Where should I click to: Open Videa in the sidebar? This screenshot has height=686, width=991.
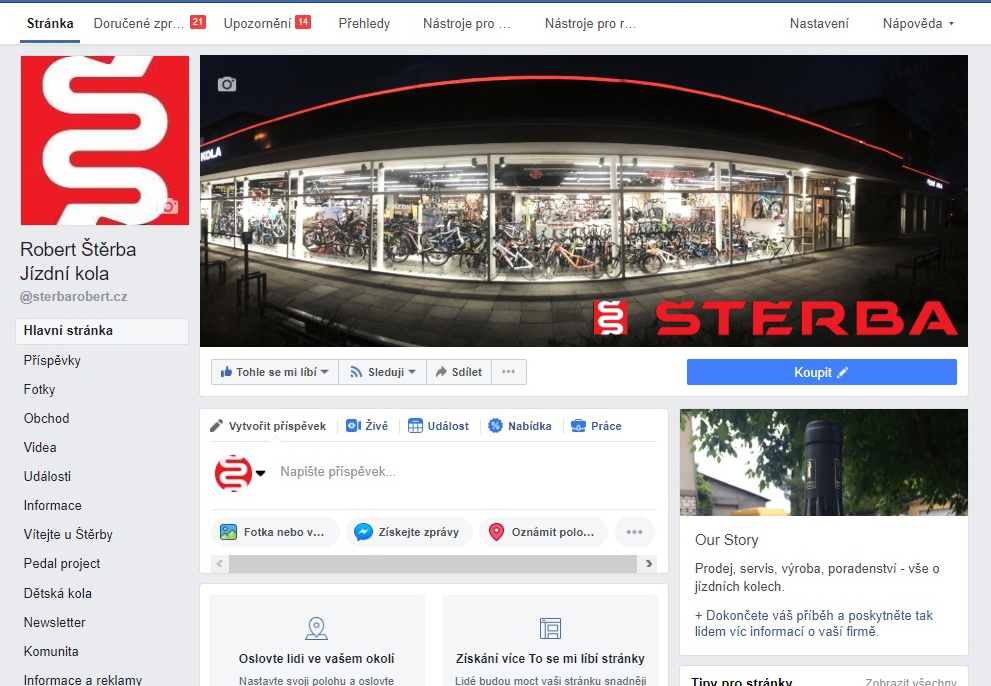(40, 448)
